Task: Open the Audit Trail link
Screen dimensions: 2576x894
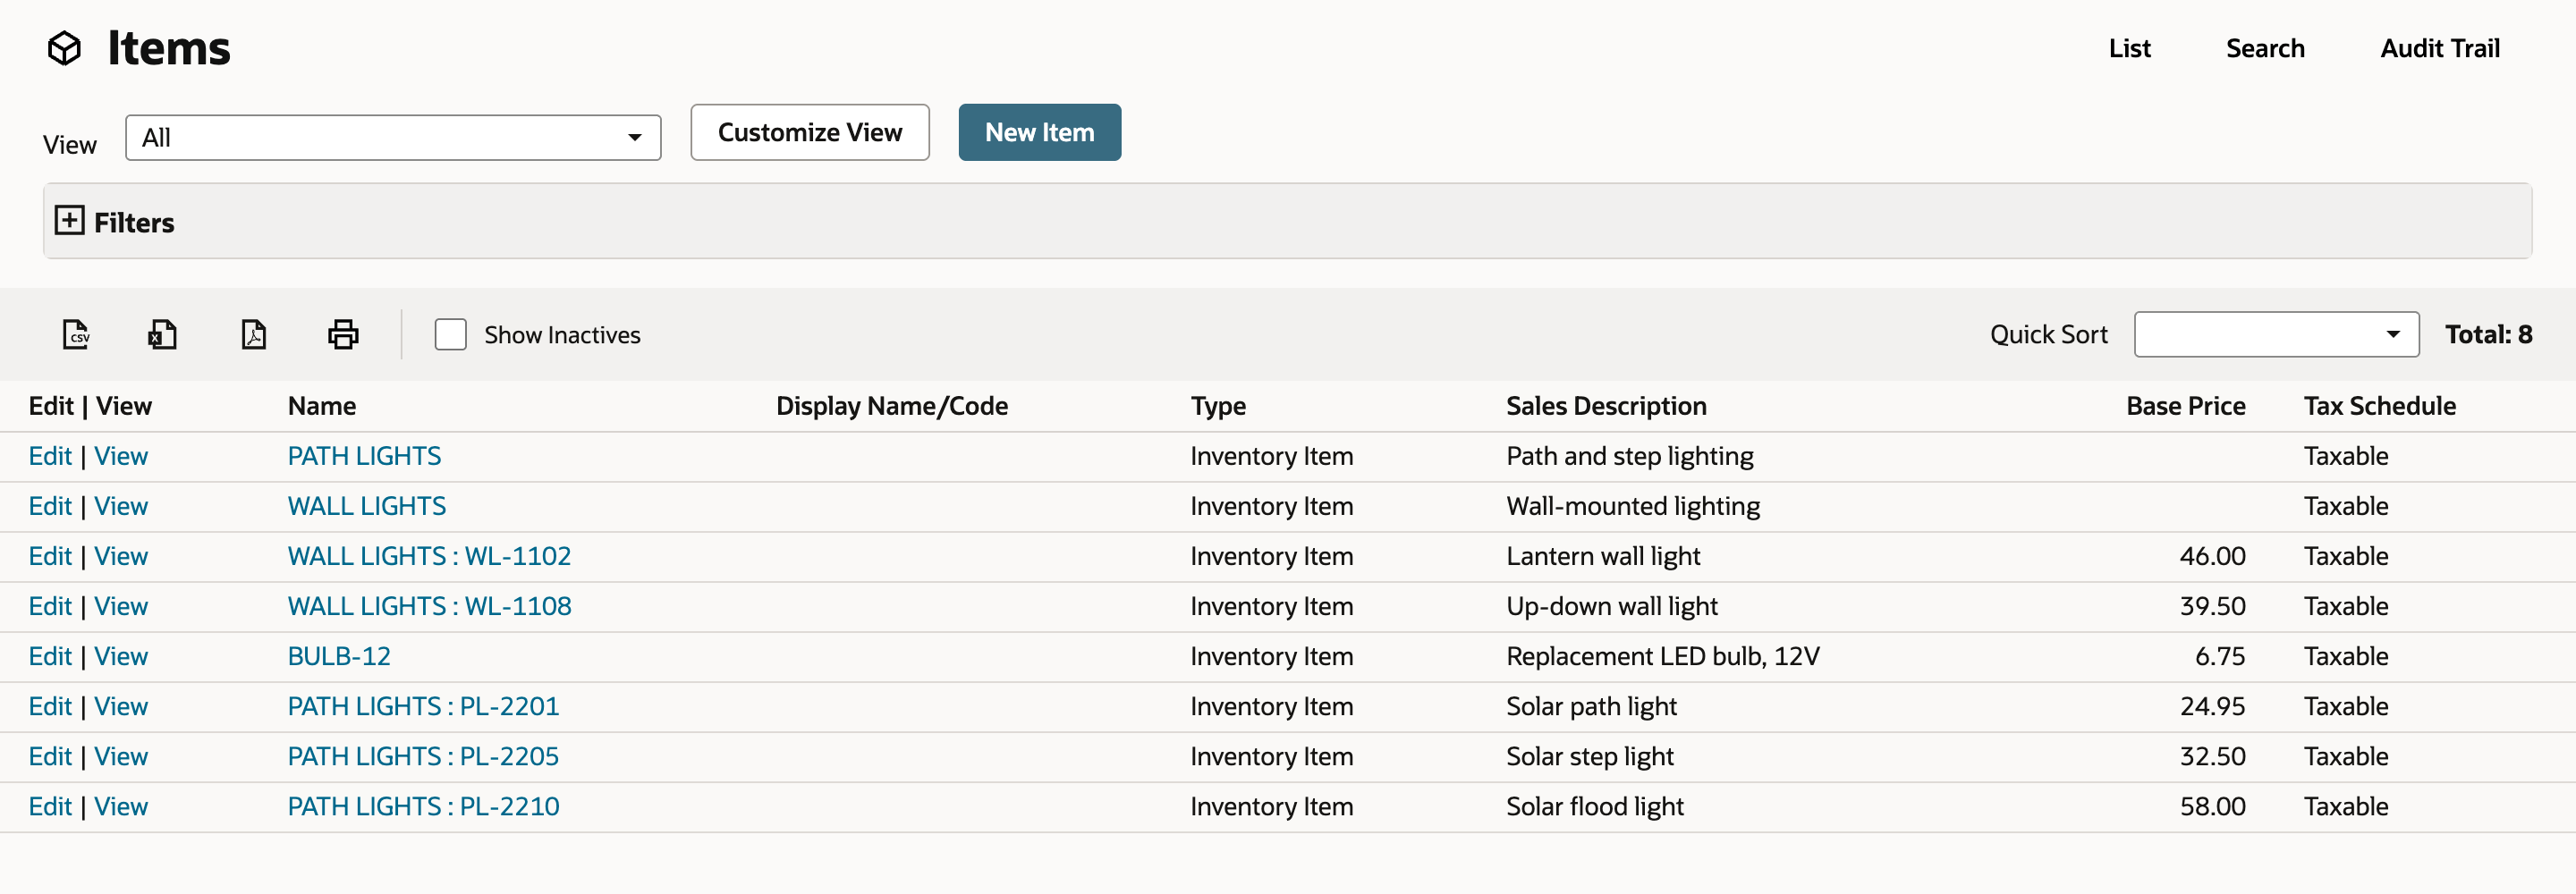Action: tap(2440, 48)
